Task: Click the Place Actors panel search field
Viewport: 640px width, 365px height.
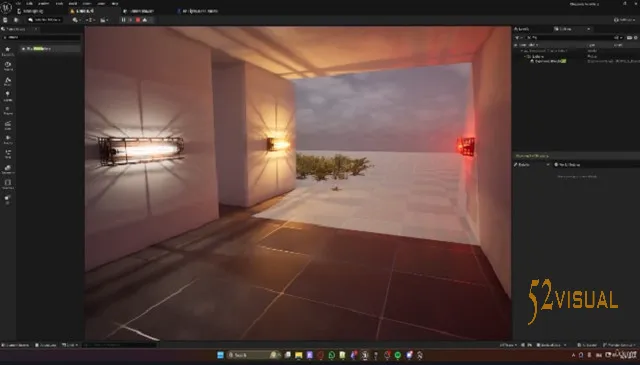Action: [41, 37]
